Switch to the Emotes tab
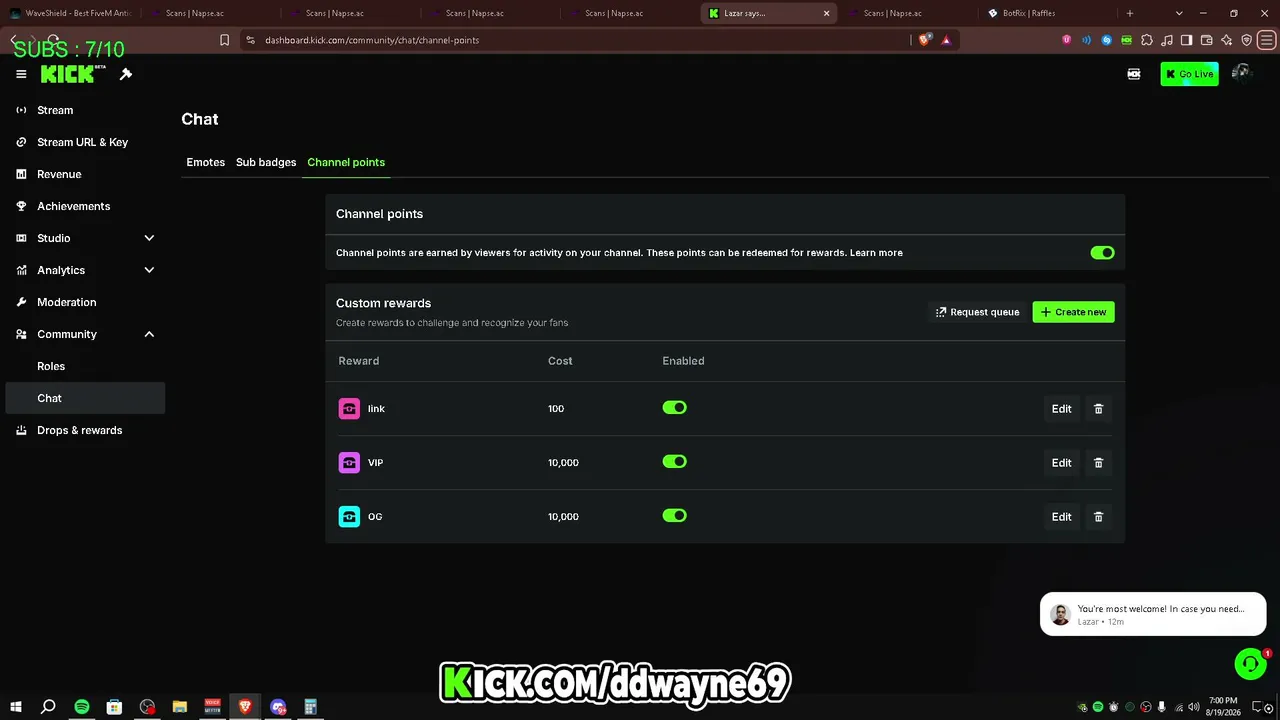The width and height of the screenshot is (1280, 720). click(206, 162)
